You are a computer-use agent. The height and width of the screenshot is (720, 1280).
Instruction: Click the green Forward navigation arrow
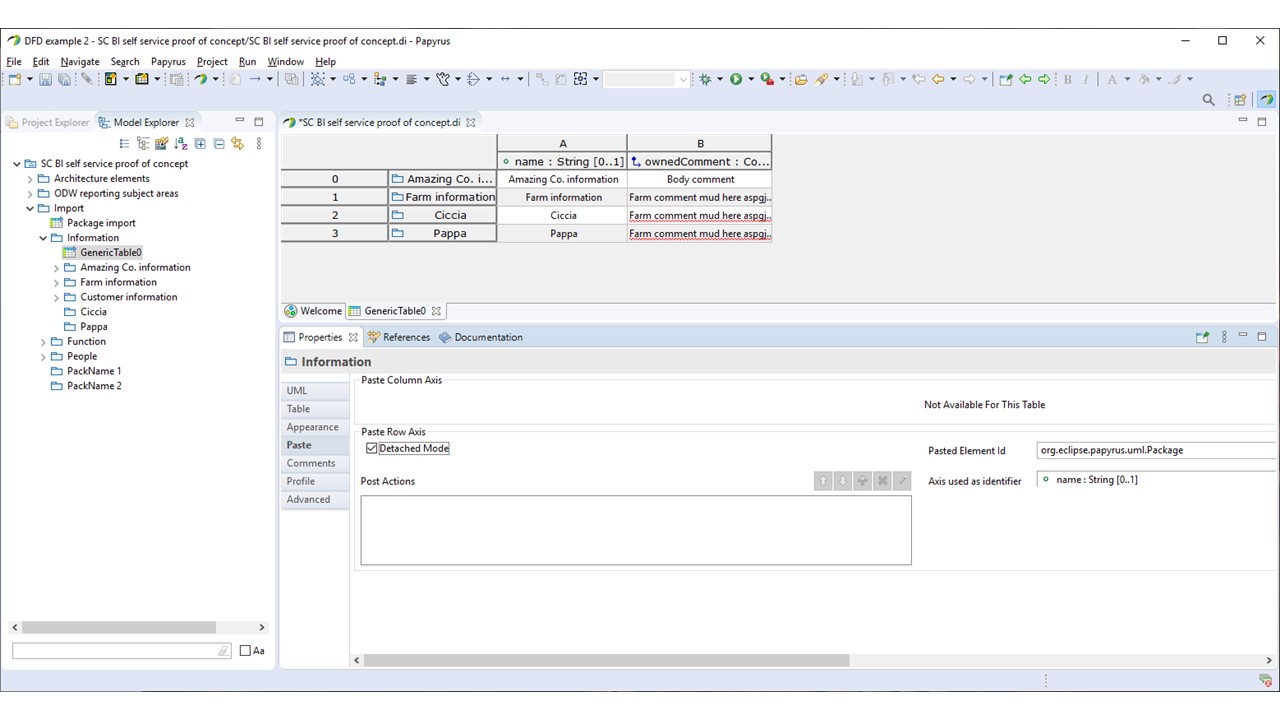pos(1044,79)
